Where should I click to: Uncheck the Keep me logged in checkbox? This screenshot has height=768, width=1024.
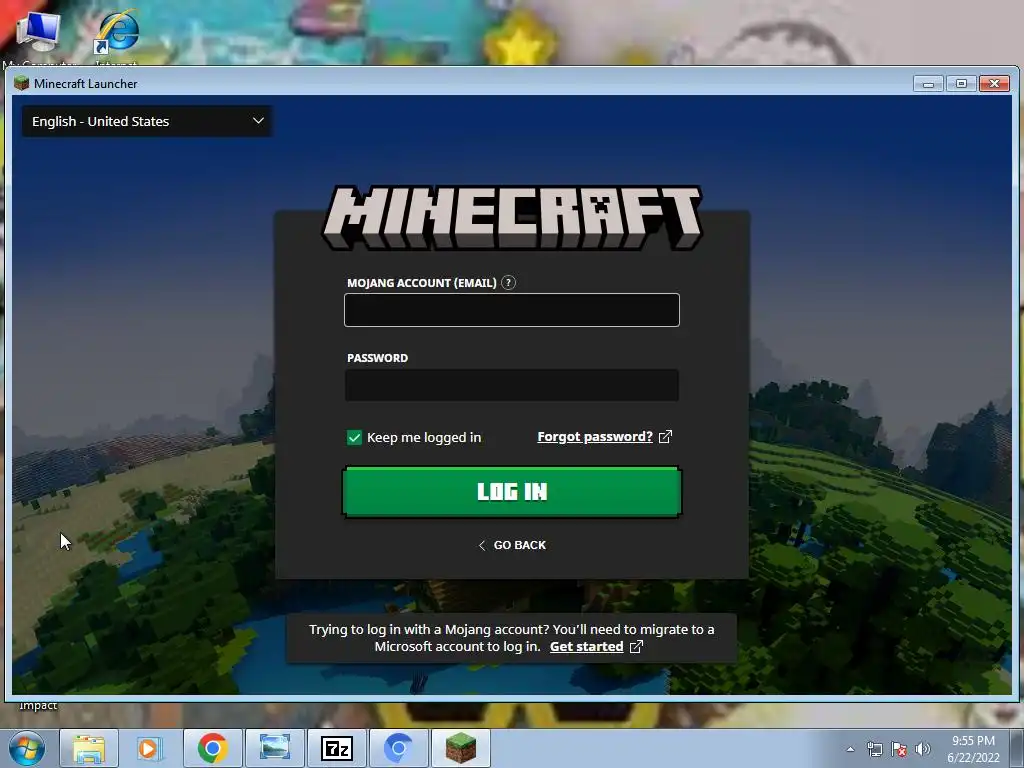coord(354,438)
